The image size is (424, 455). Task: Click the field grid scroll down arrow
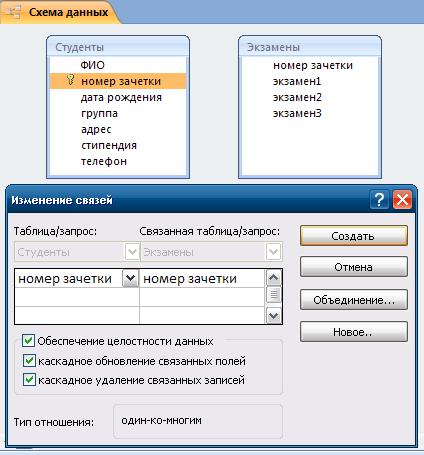274,315
